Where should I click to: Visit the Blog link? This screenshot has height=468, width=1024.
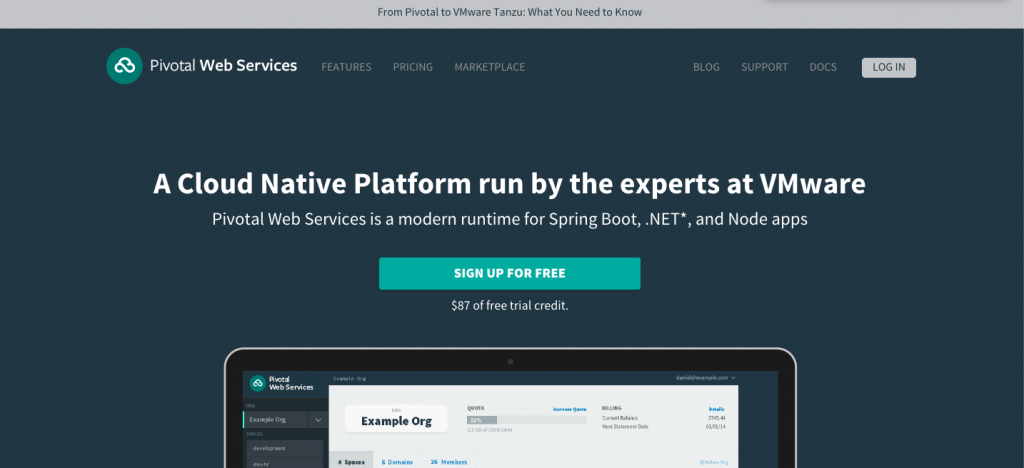[x=706, y=67]
